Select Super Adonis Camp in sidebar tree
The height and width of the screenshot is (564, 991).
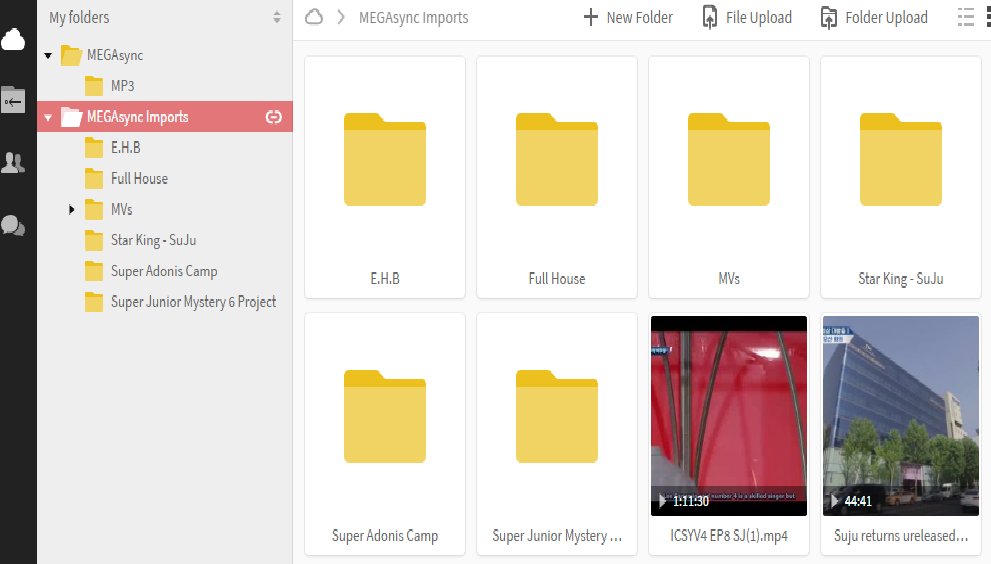pos(164,271)
